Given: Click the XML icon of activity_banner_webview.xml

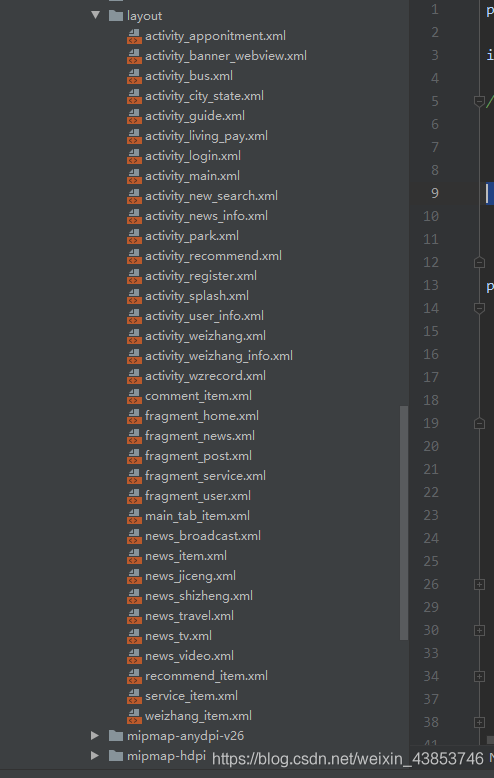Looking at the screenshot, I should pos(134,56).
